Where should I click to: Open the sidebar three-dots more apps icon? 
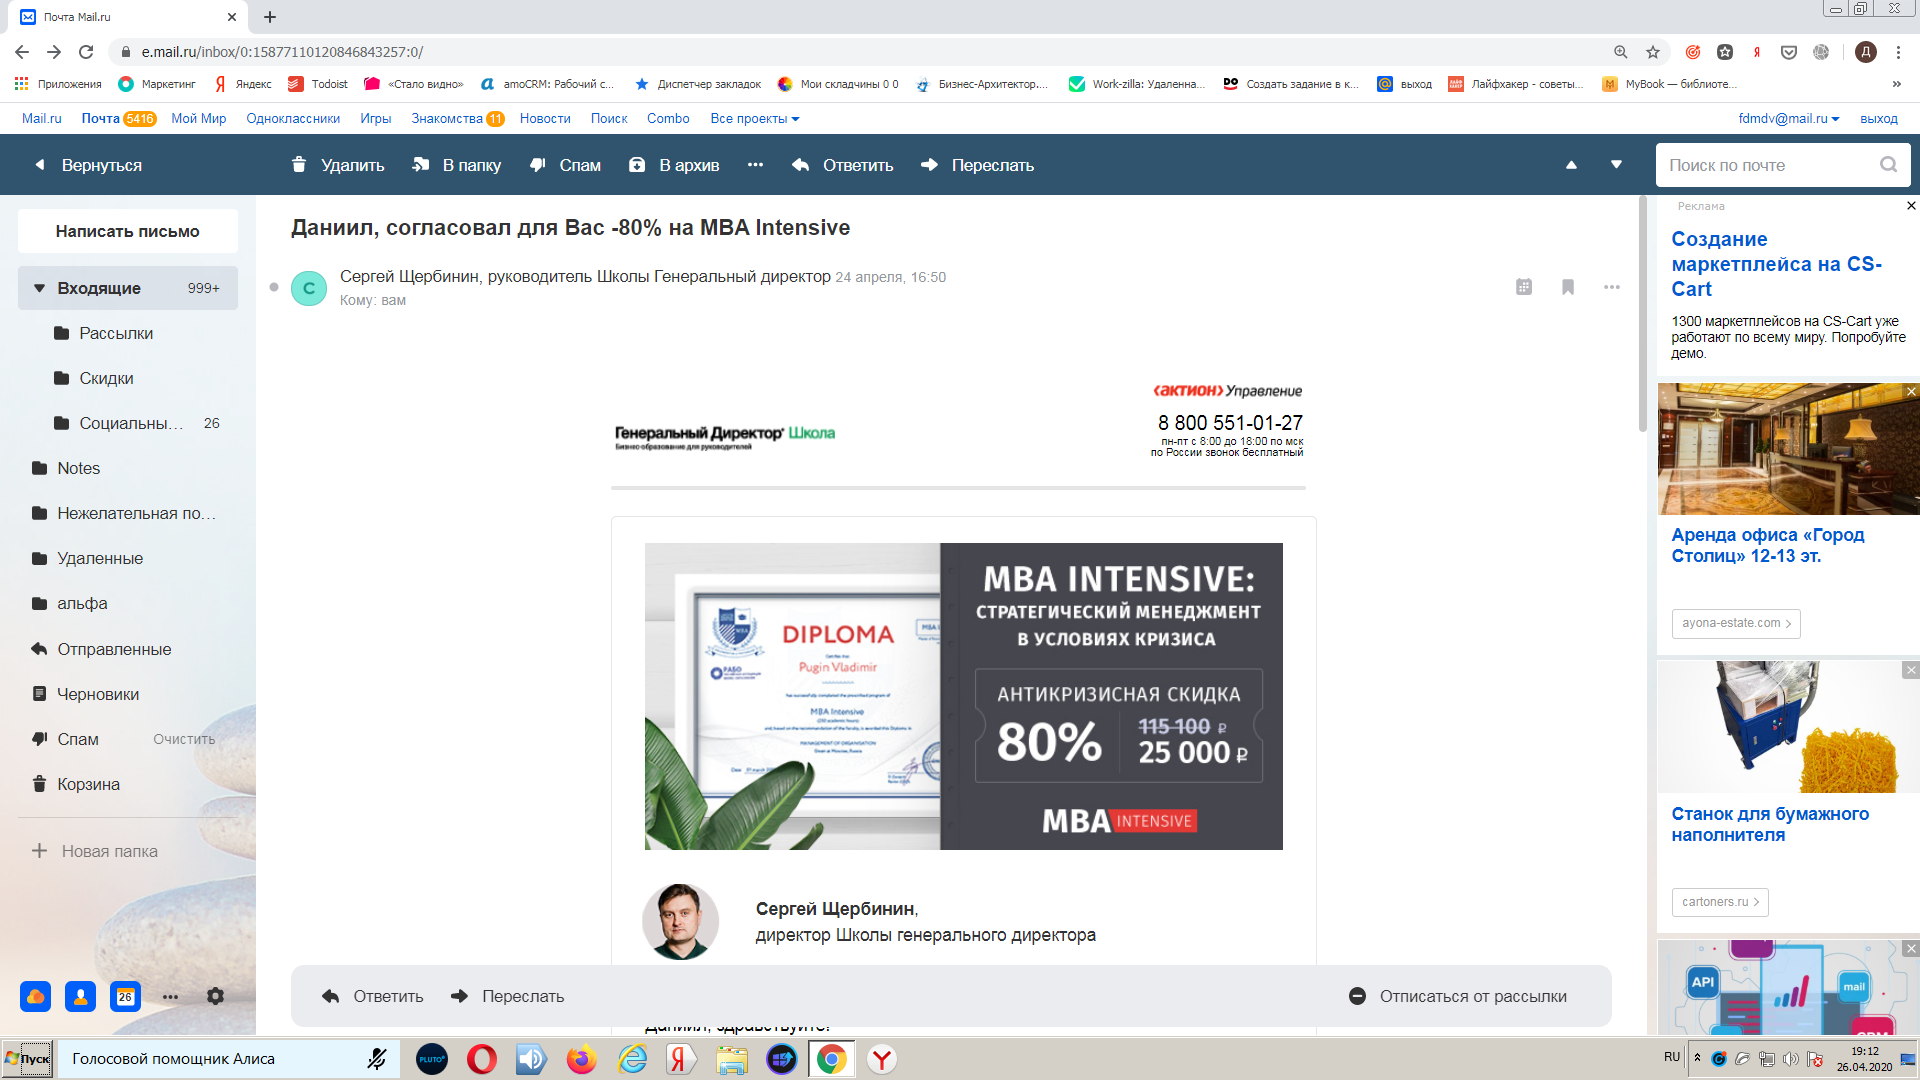[x=170, y=996]
